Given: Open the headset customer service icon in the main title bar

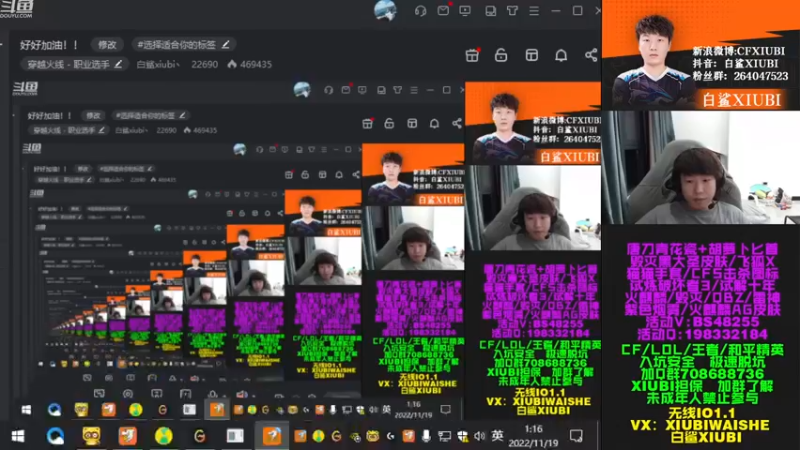Looking at the screenshot, I should pos(420,11).
